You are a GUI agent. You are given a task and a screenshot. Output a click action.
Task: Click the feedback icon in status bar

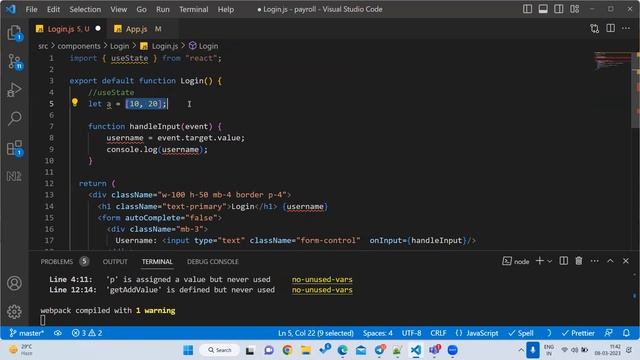click(609, 333)
